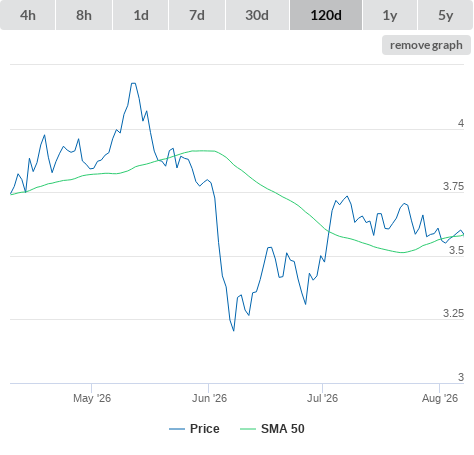The image size is (474, 455).
Task: Toggle the SMA 50 legend label
Action: (x=283, y=429)
